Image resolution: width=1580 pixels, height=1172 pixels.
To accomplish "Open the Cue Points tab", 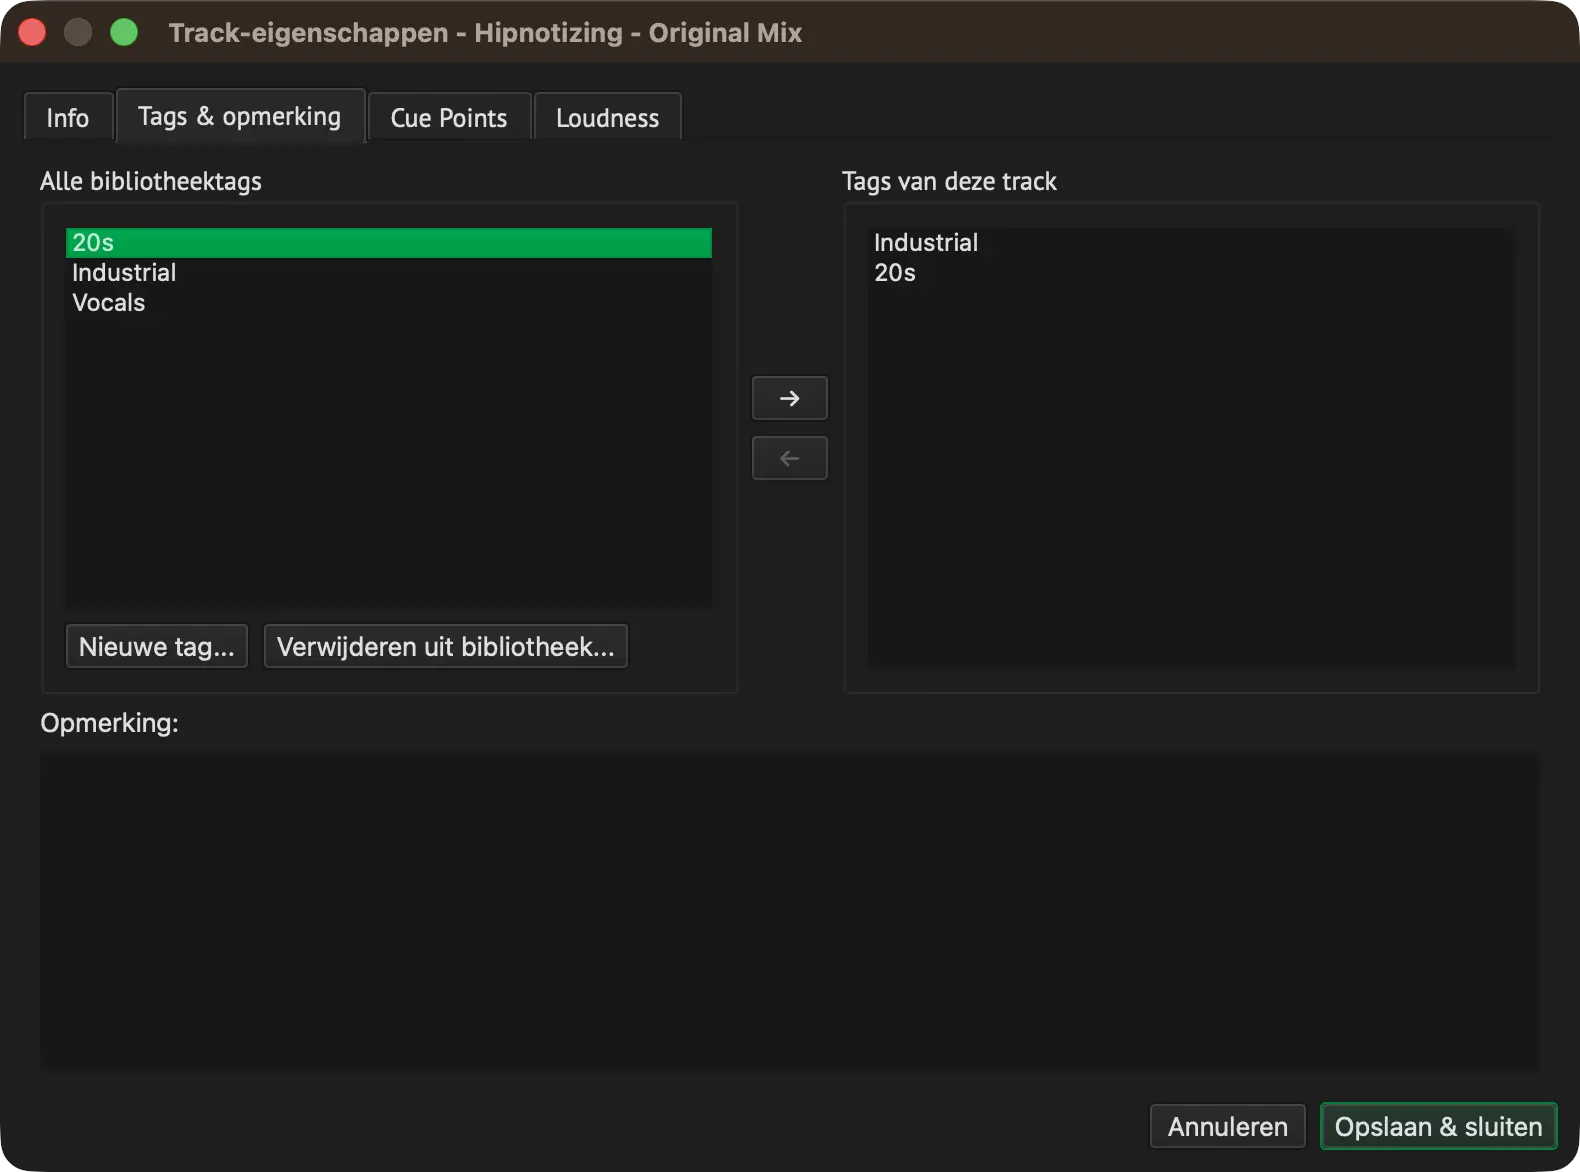I will [449, 117].
